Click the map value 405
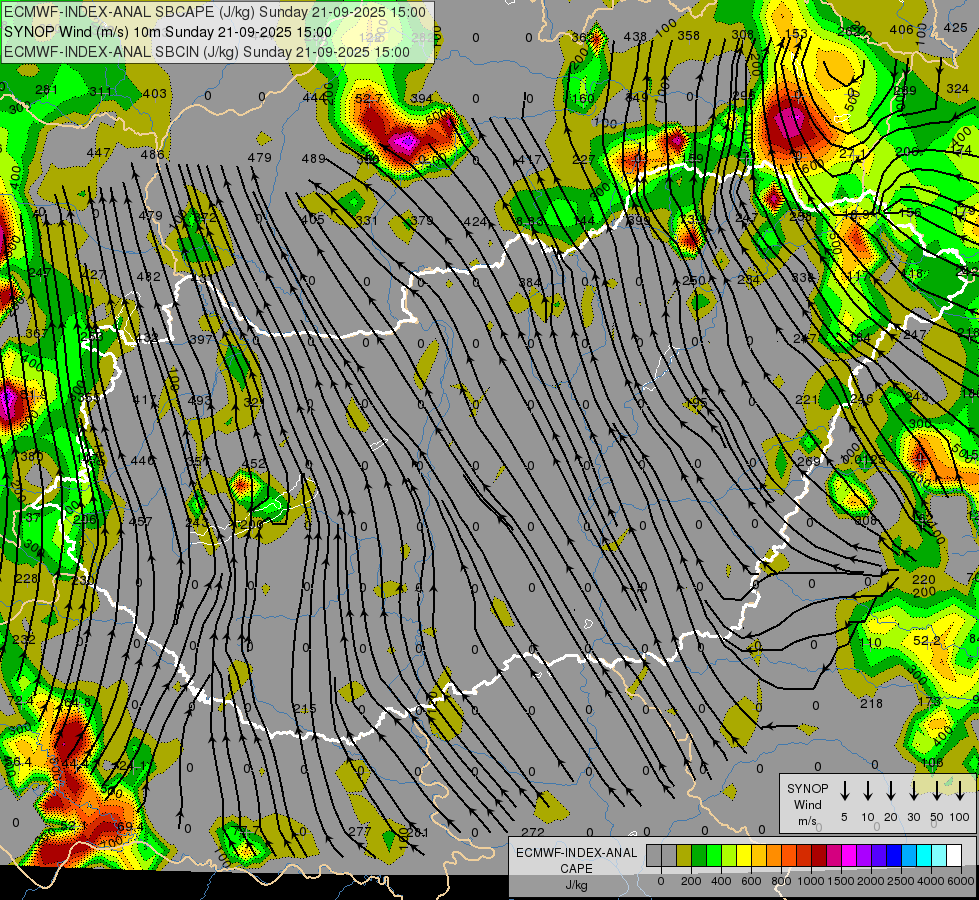 pyautogui.click(x=312, y=219)
